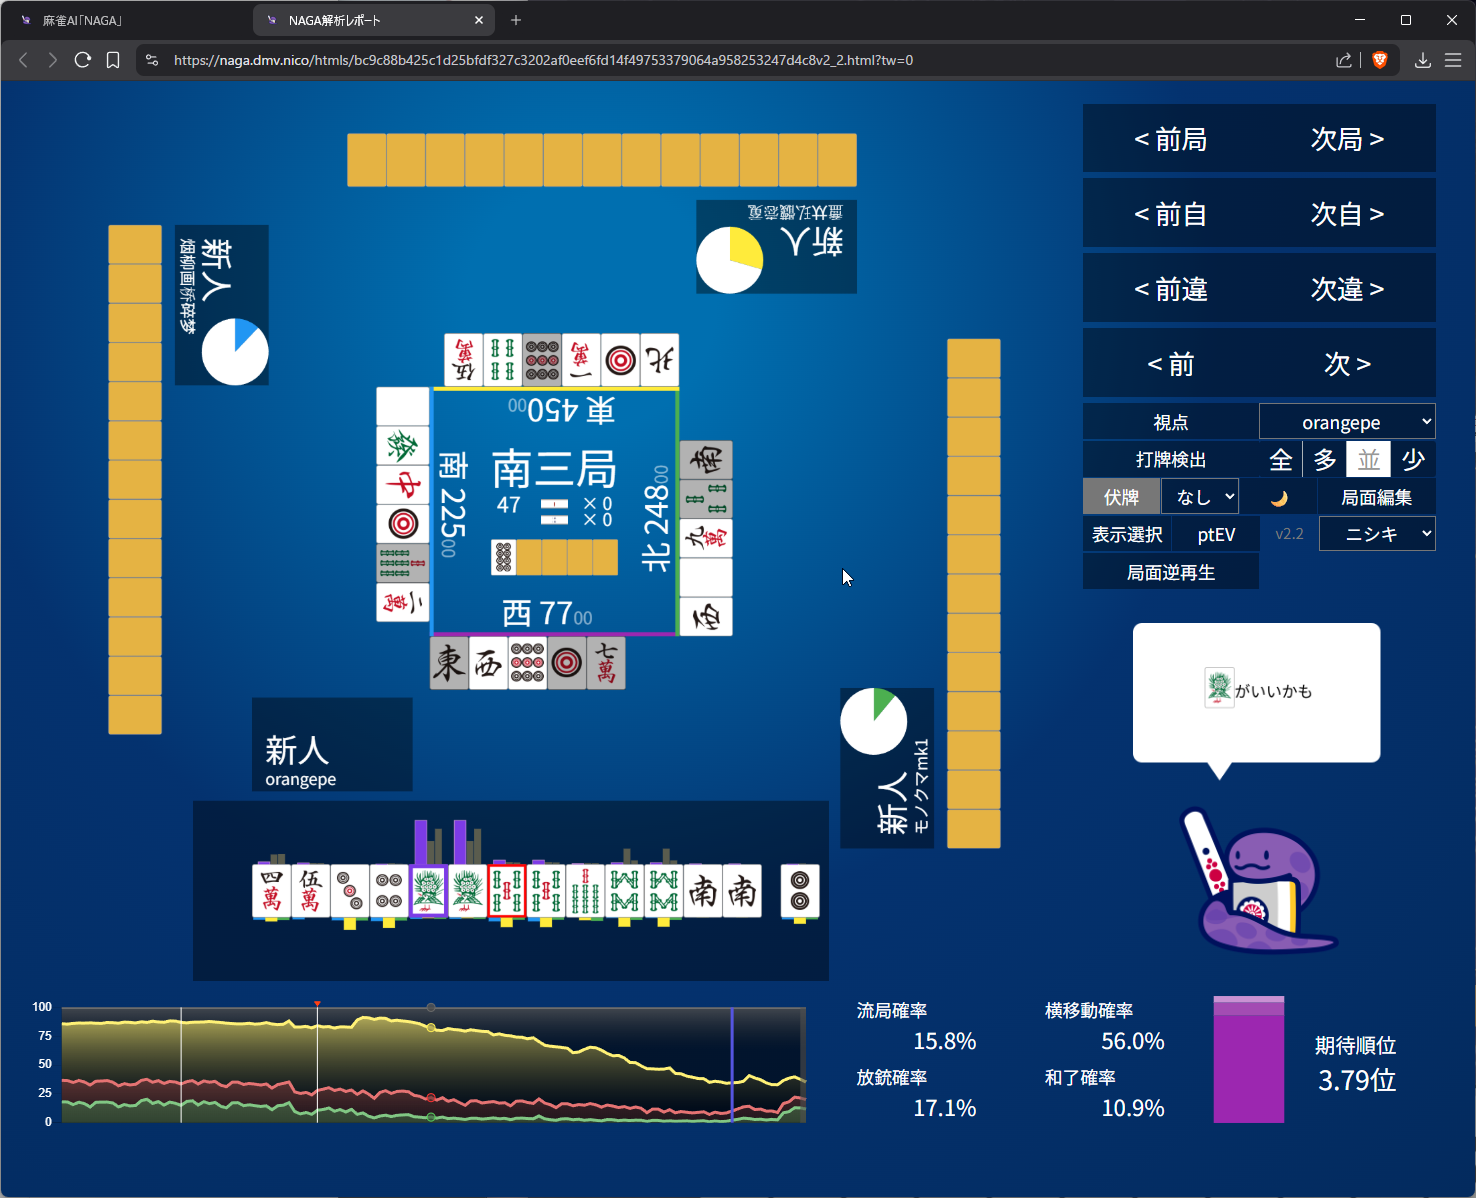The width and height of the screenshot is (1476, 1198).
Task: Select 少 discard detection level
Action: pos(1412,460)
